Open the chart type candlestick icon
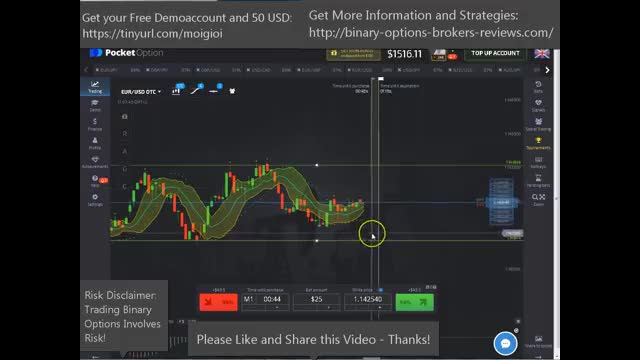Image resolution: width=640 pixels, height=360 pixels. [x=176, y=91]
